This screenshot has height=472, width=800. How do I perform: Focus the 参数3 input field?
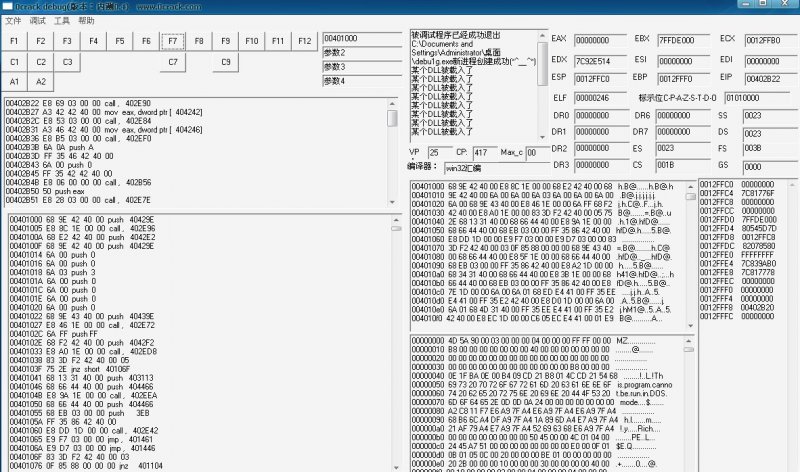coord(362,67)
